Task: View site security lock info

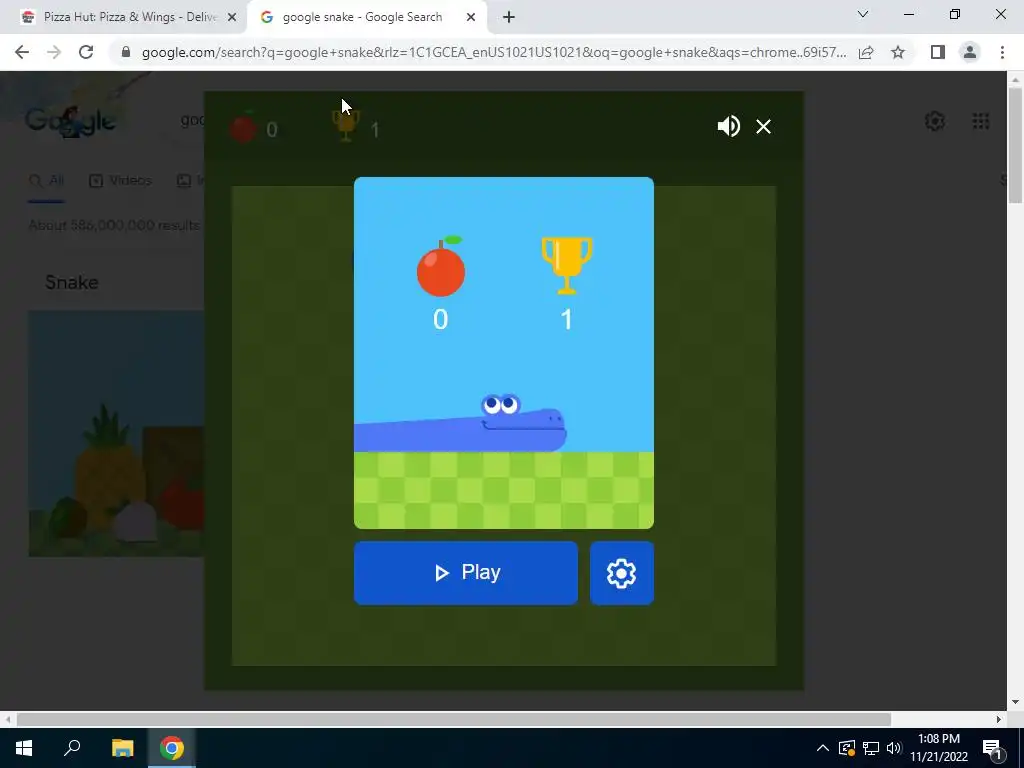Action: click(x=125, y=52)
